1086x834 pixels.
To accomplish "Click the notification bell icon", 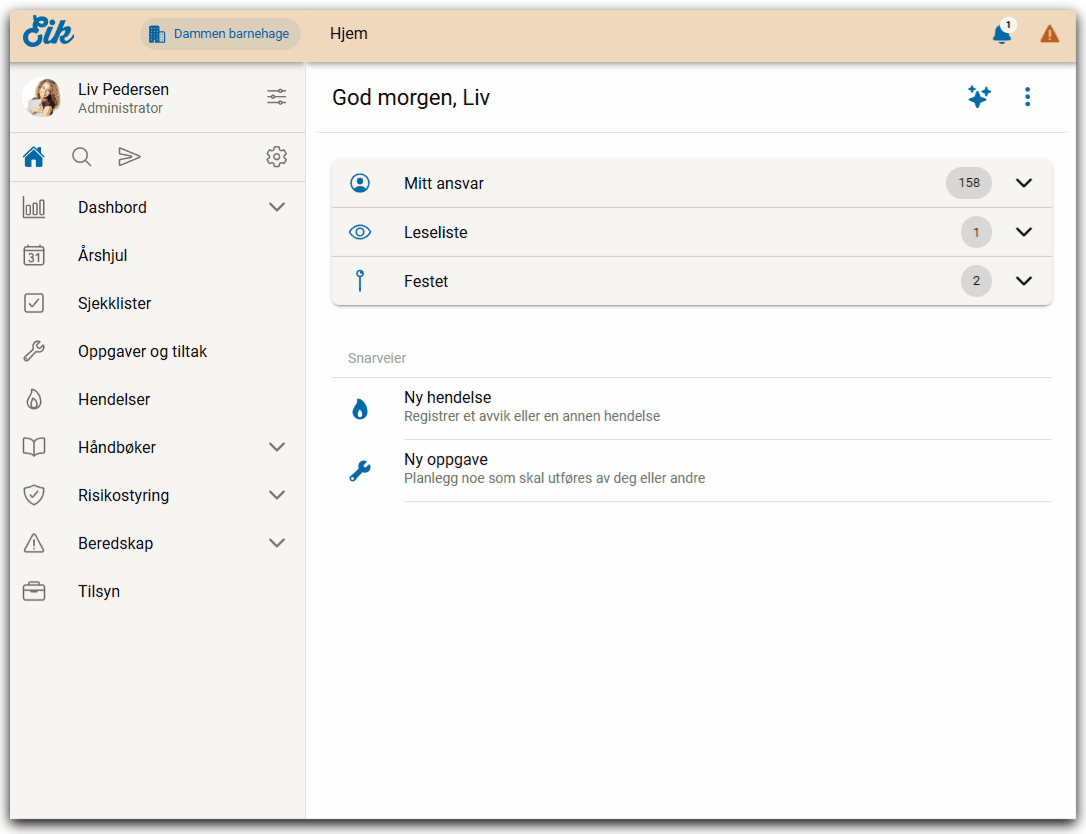I will tap(1001, 35).
